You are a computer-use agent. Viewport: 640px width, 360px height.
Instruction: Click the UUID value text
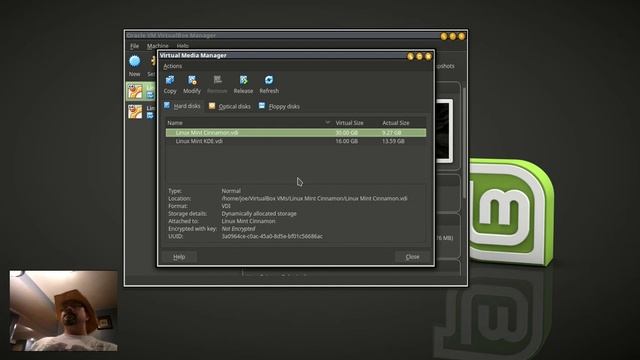272,236
